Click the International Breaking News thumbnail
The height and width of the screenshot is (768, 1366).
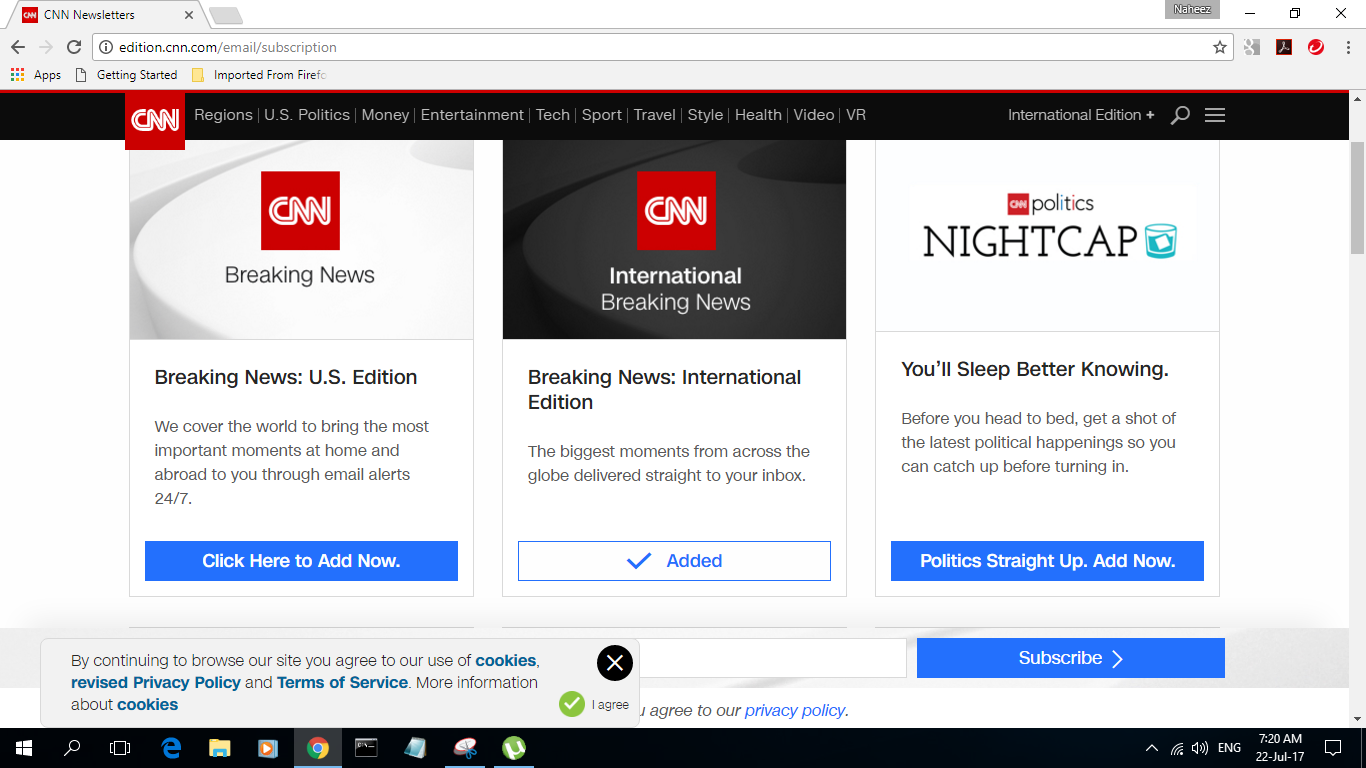point(674,240)
